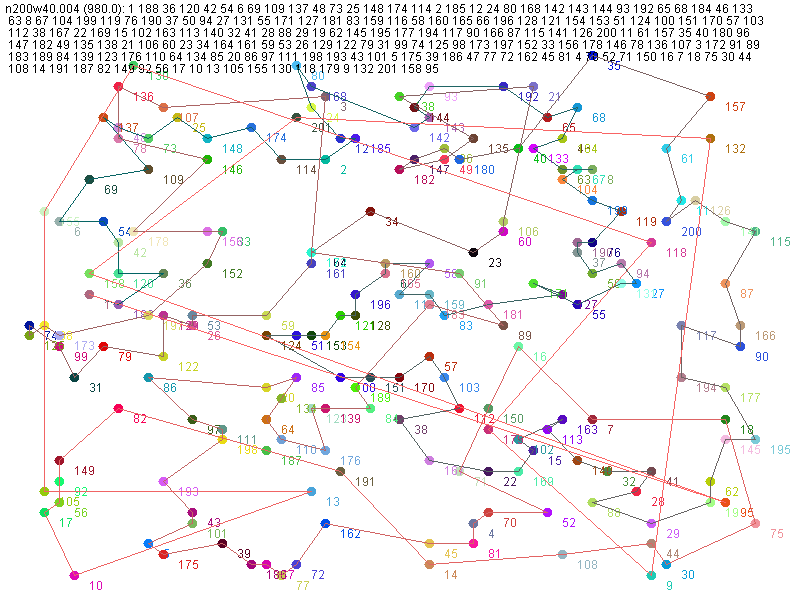Click the dark red node labeled 149
This screenshot has width=800, height=600.
point(59,460)
